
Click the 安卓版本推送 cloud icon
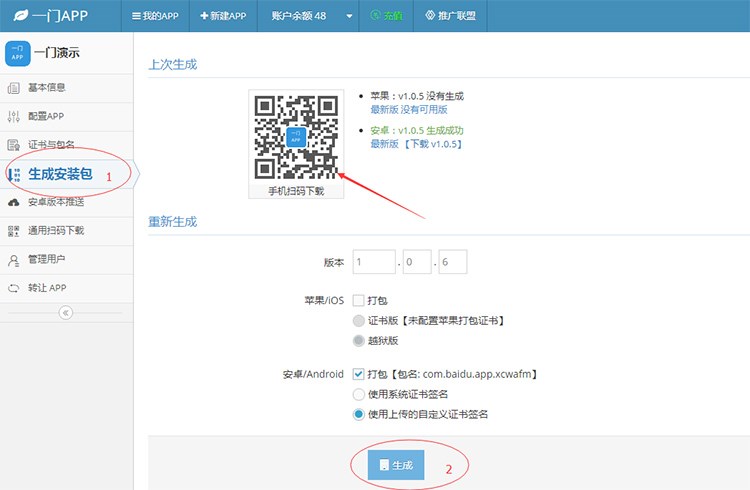click(x=14, y=202)
